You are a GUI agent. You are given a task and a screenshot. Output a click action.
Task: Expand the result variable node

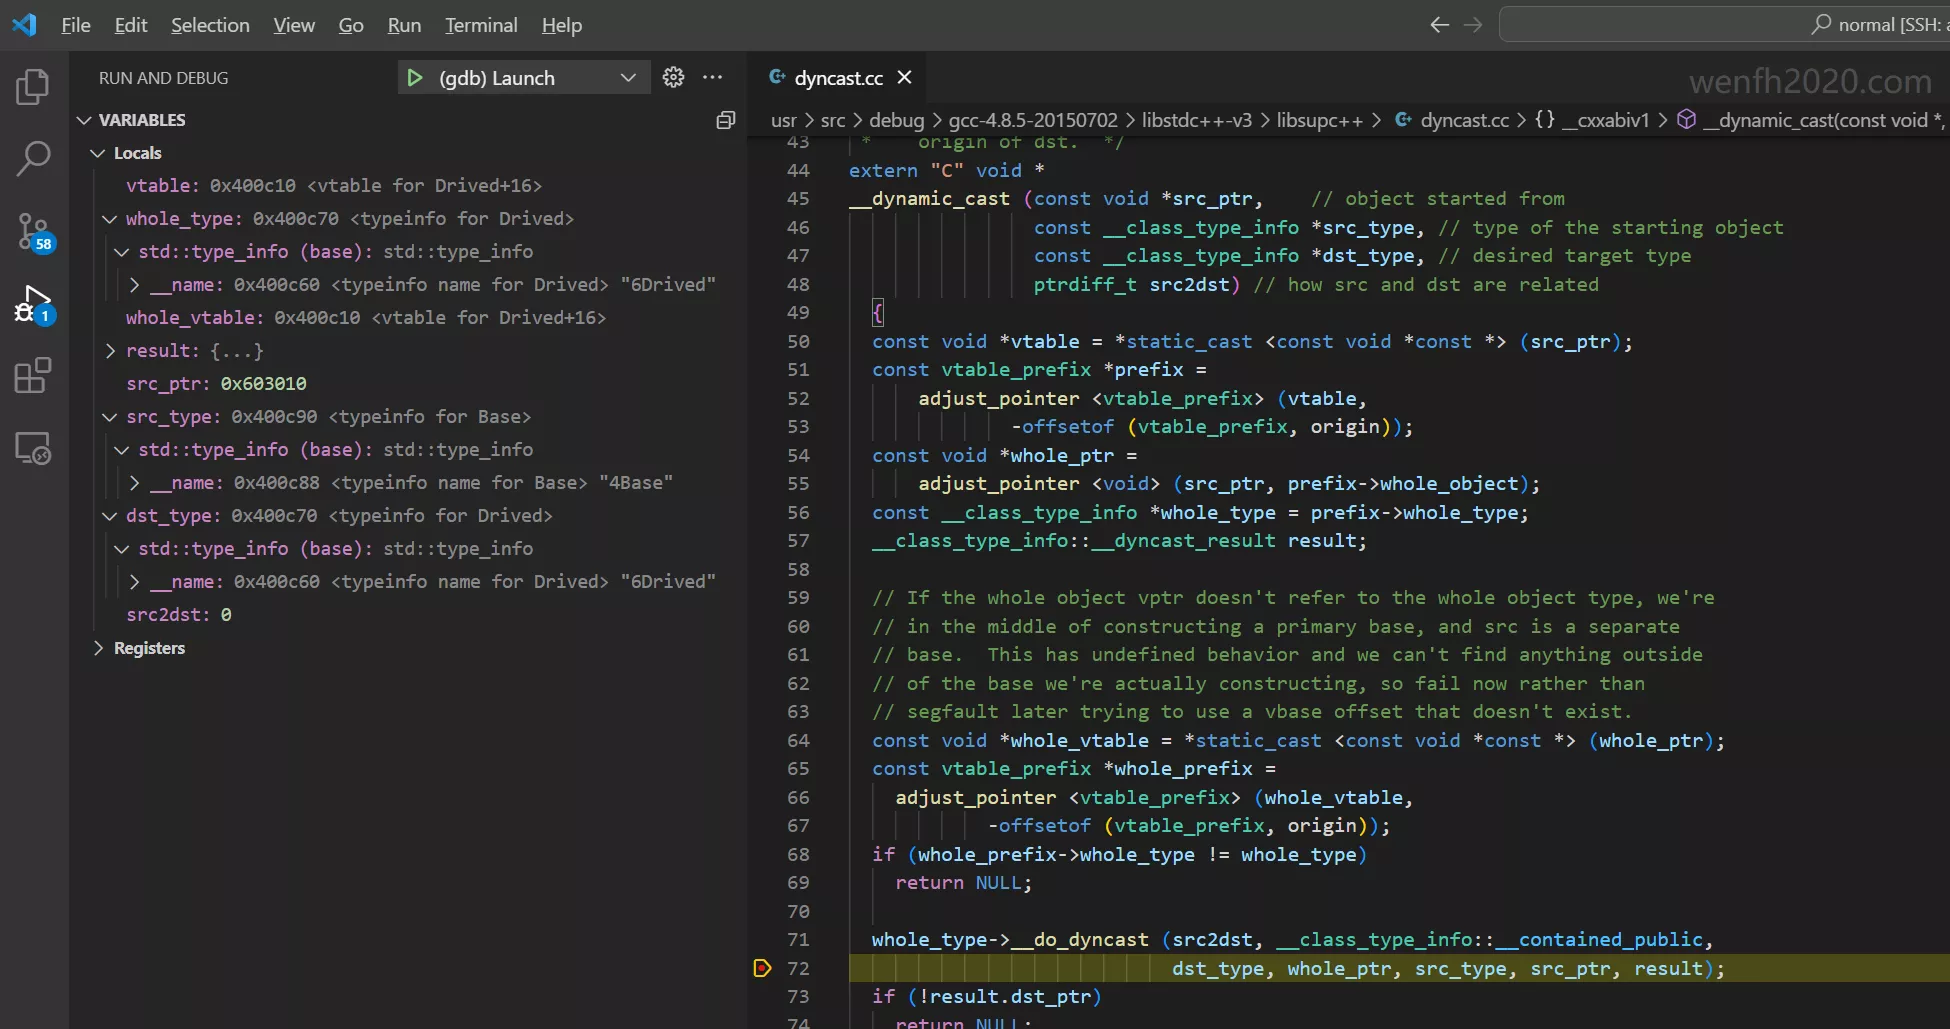[111, 351]
